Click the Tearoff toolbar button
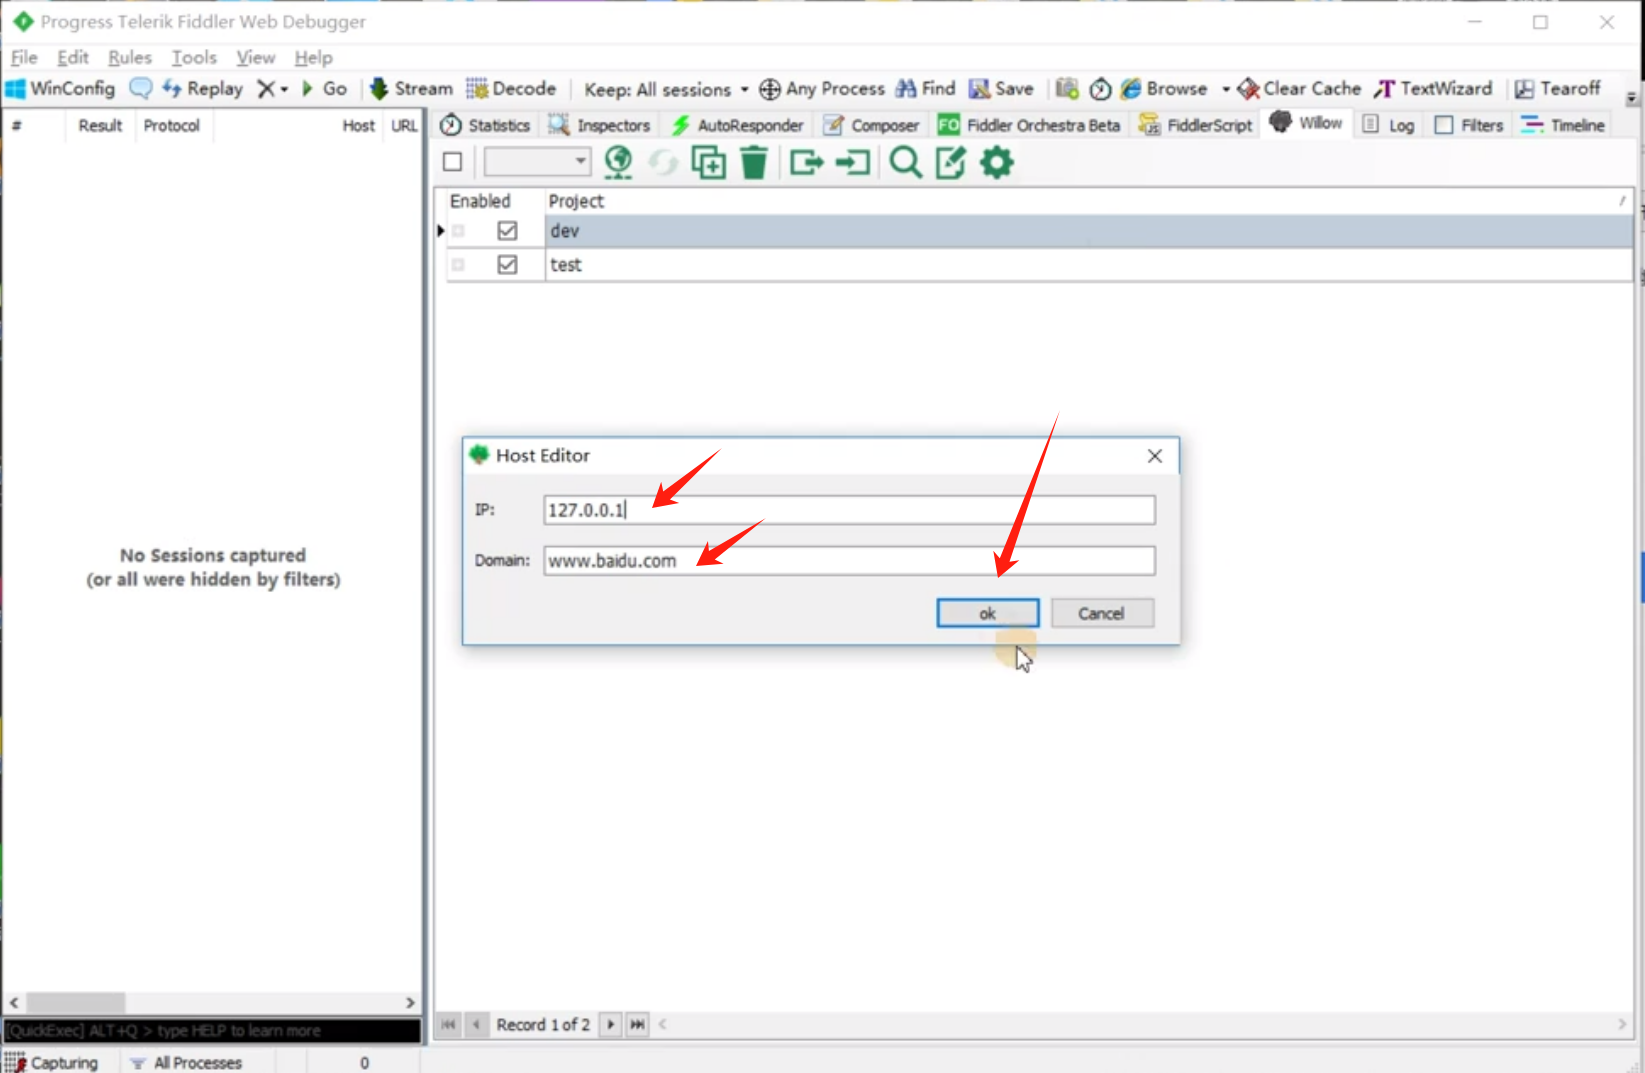 (1558, 89)
